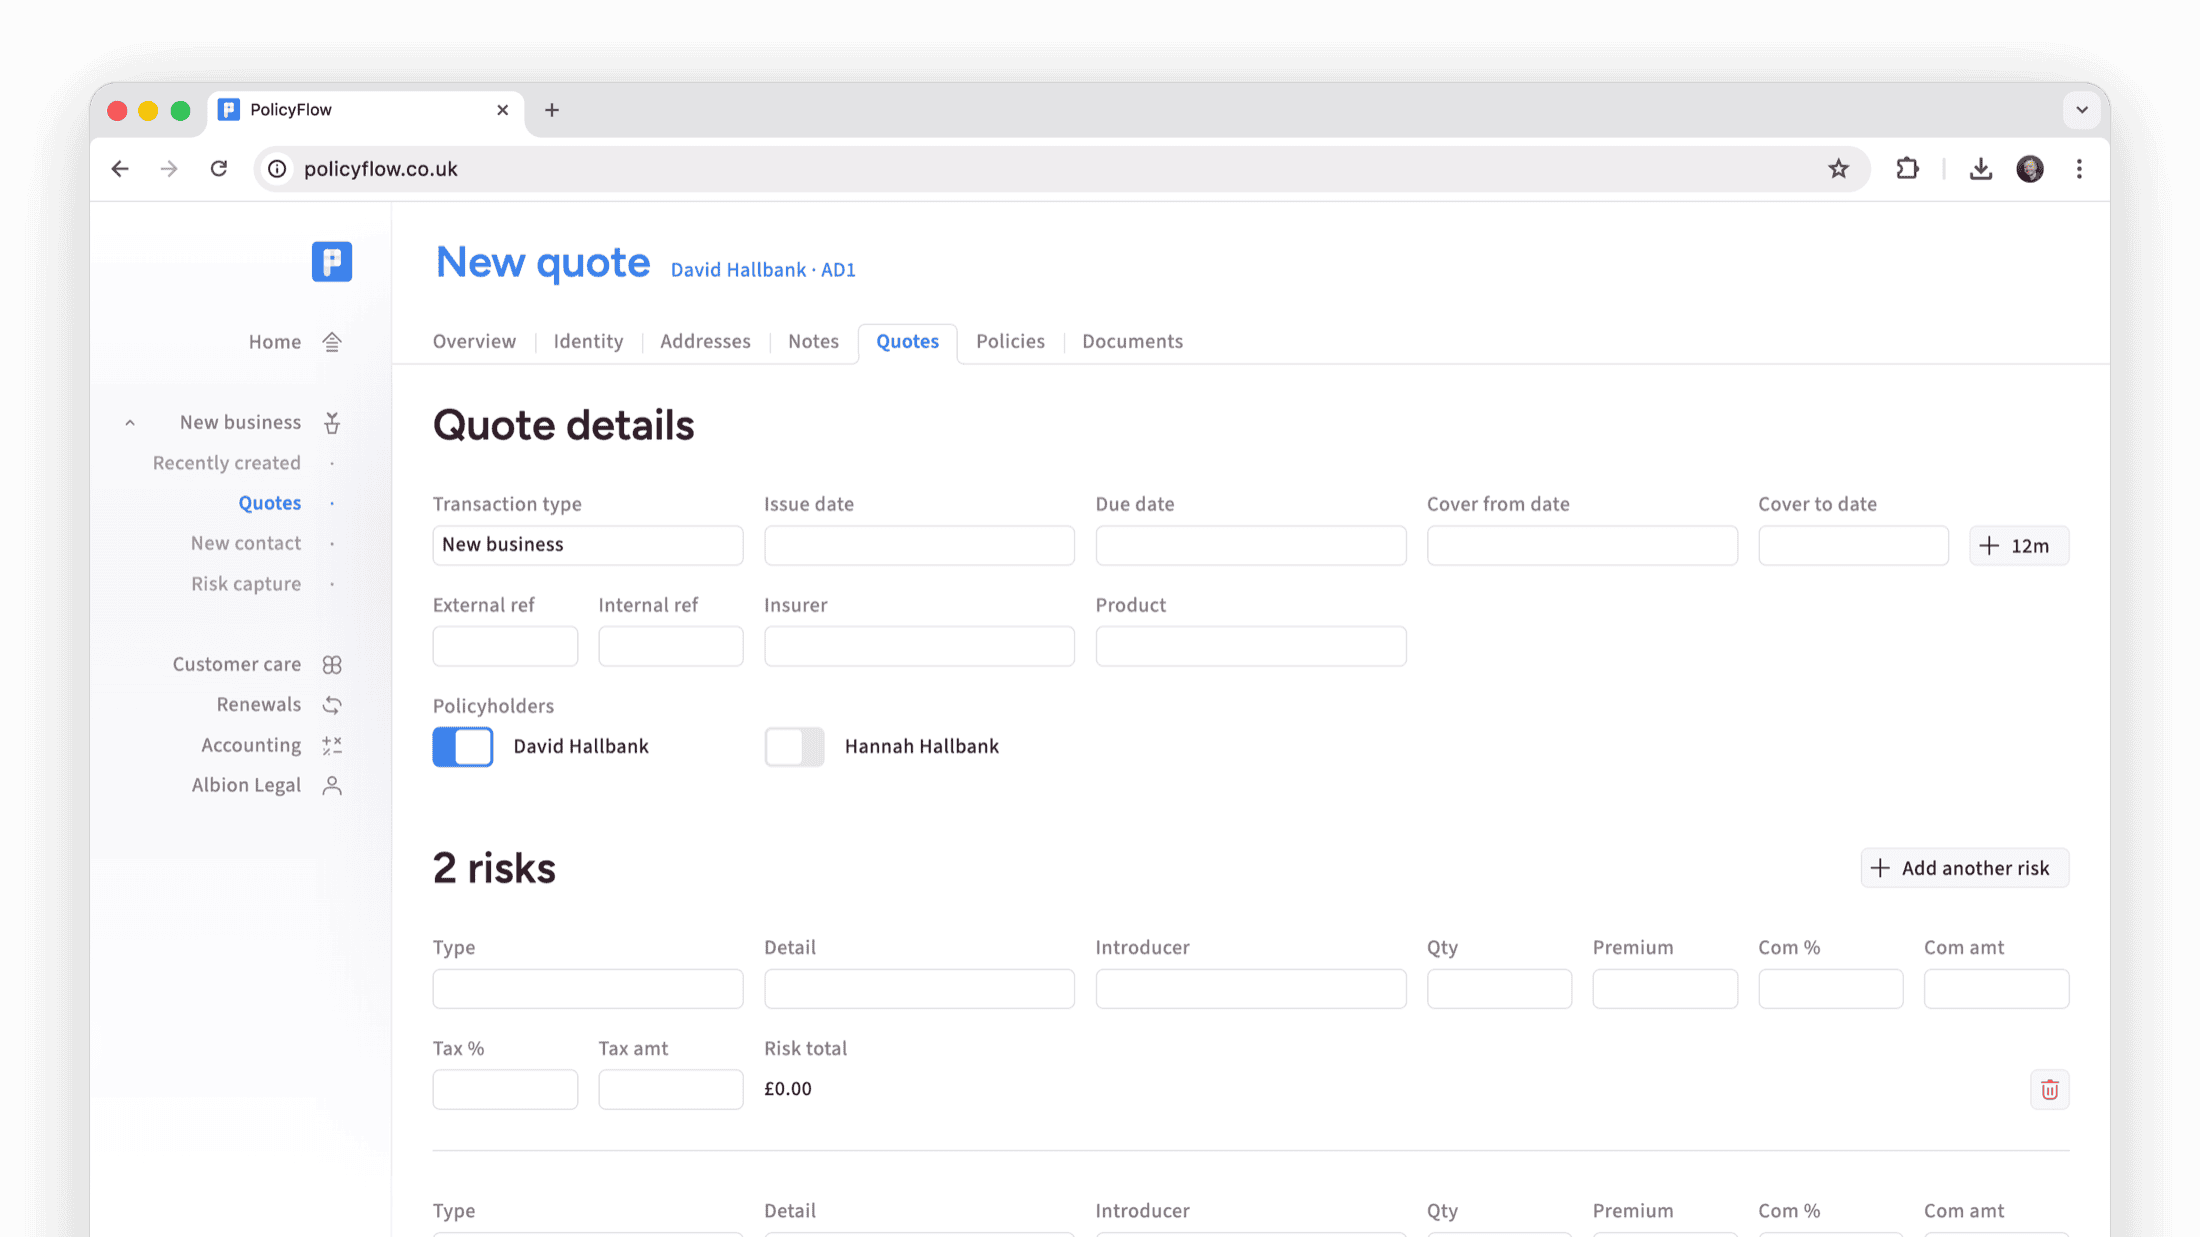Collapse the New business sidebar section

click(130, 423)
